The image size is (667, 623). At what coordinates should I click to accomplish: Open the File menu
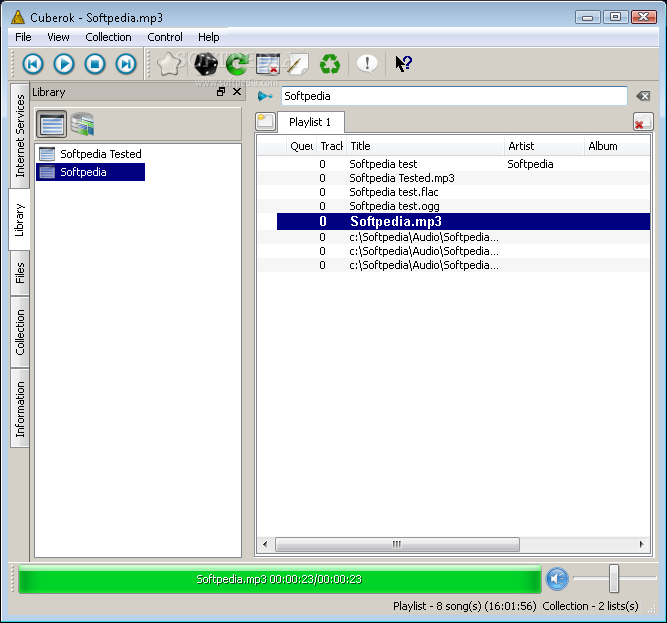[x=23, y=37]
